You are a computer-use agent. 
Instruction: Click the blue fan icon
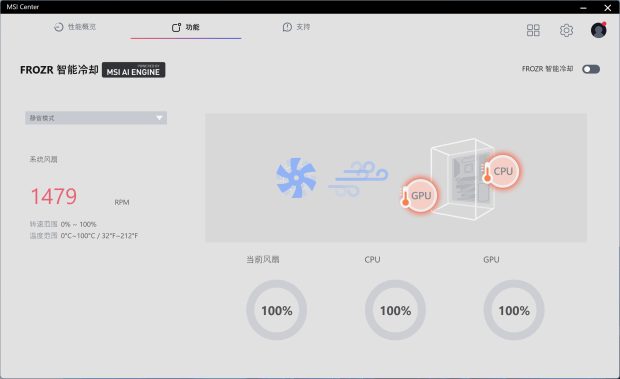click(x=296, y=178)
